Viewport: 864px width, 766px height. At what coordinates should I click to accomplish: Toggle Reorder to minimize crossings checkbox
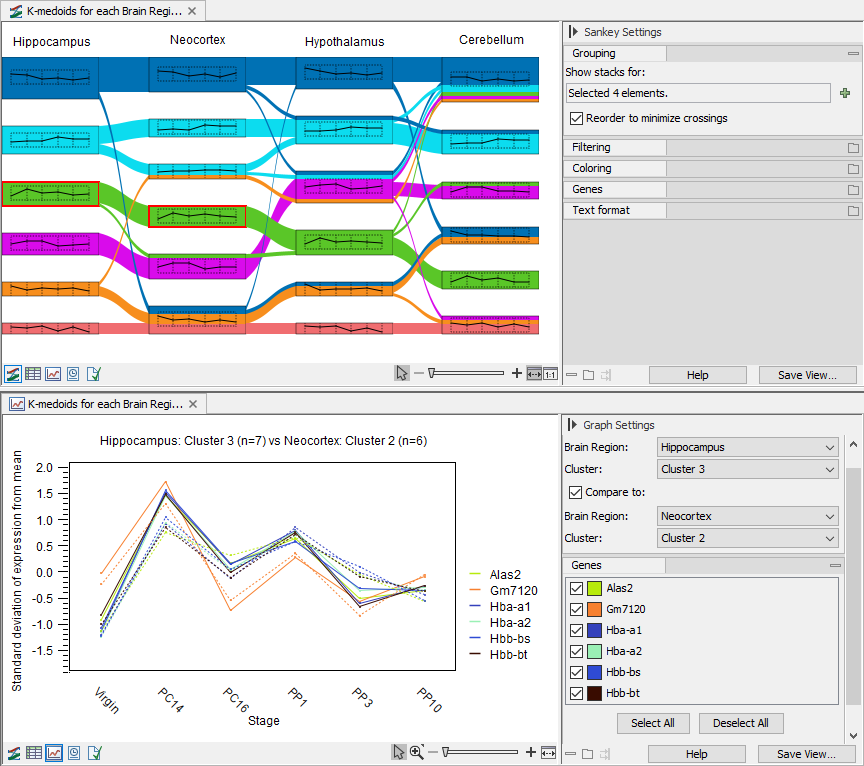click(x=576, y=118)
